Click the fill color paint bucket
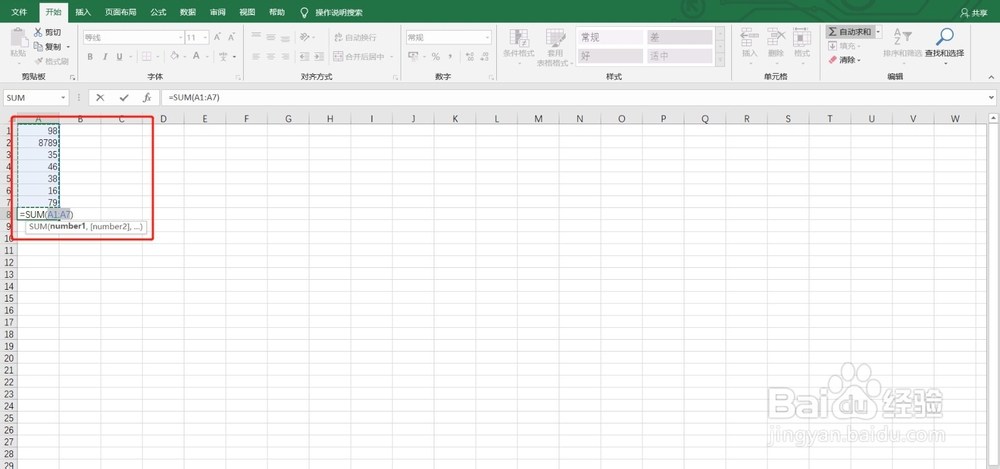The width and height of the screenshot is (1000, 469). (174, 57)
